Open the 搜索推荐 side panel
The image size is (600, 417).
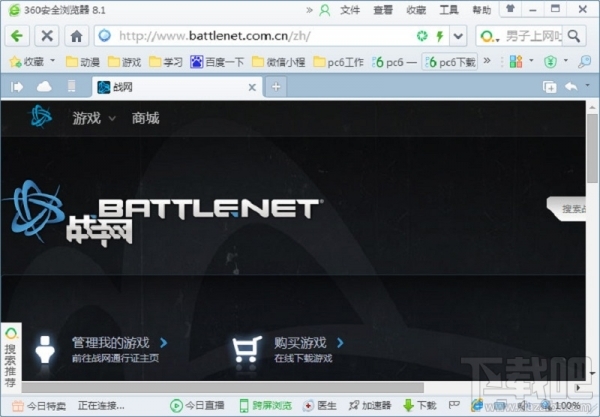click(11, 357)
